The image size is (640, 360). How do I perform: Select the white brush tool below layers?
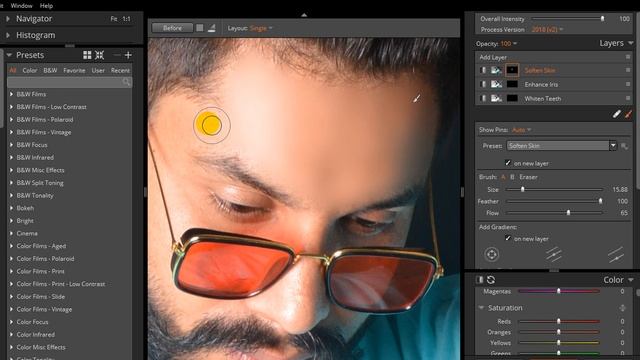[616, 114]
